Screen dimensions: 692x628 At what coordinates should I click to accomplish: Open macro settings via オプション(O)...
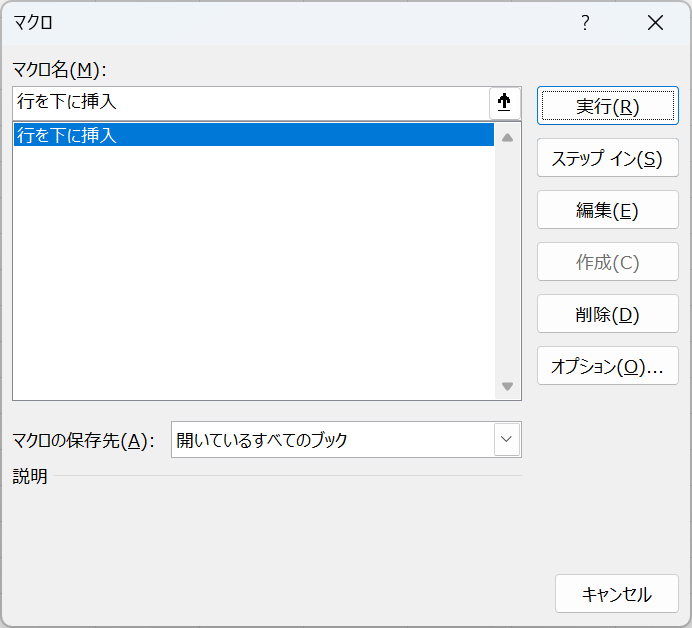pos(607,366)
